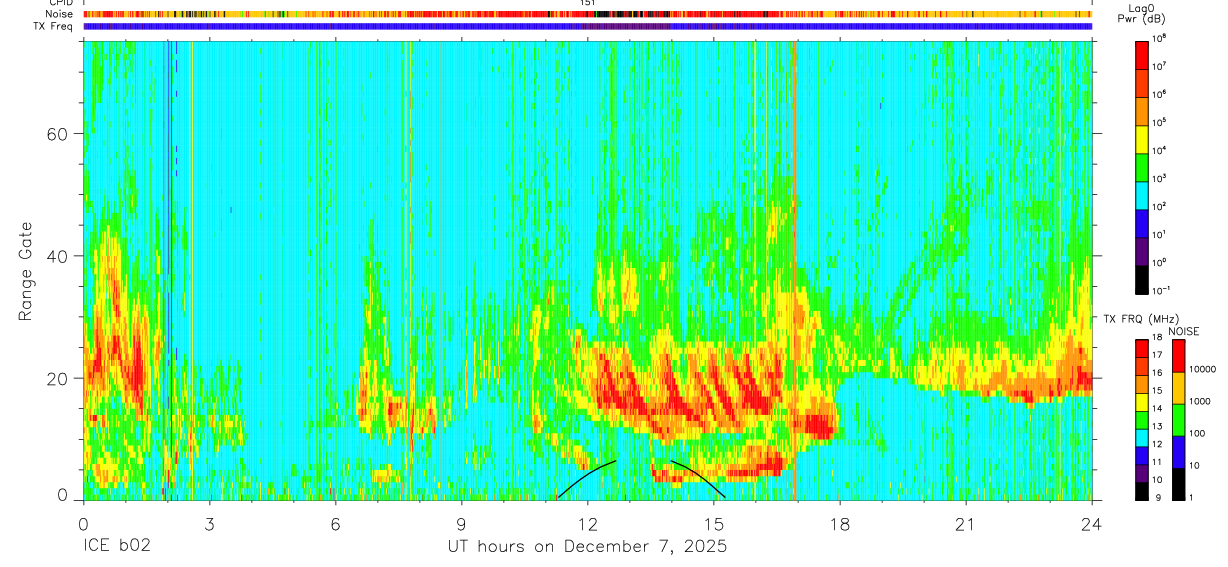Click the 14 label on the TX FRQ colorbar
Screen dimensions: 1228x567
pos(1157,408)
